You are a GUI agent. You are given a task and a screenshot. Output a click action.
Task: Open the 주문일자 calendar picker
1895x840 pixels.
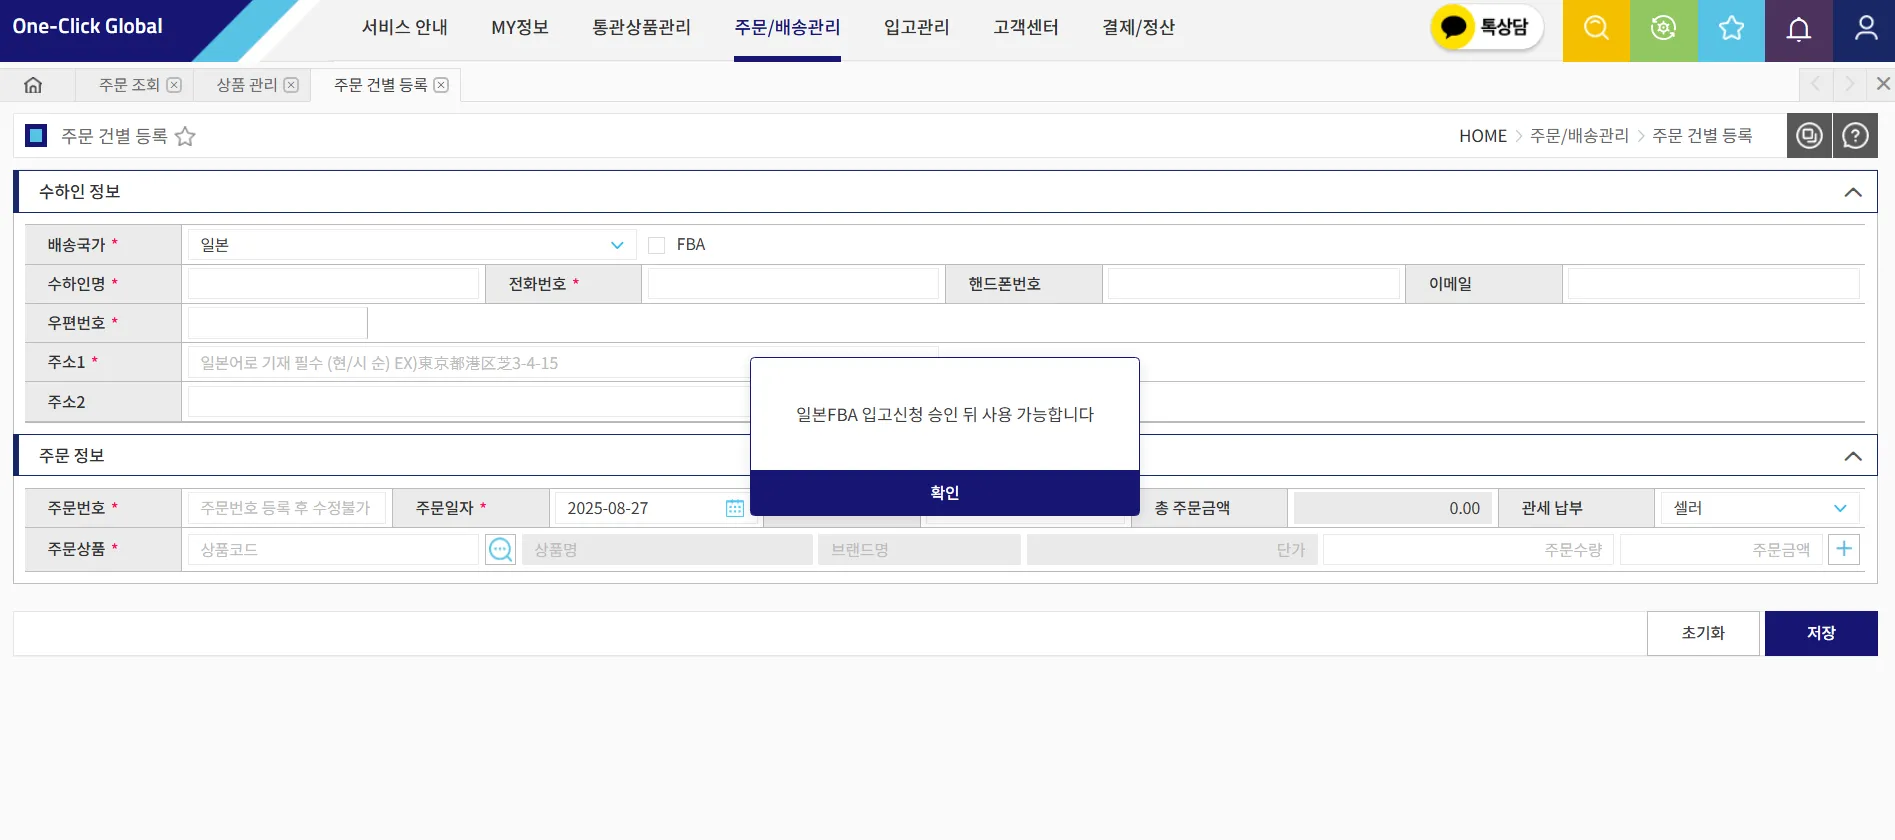point(735,508)
